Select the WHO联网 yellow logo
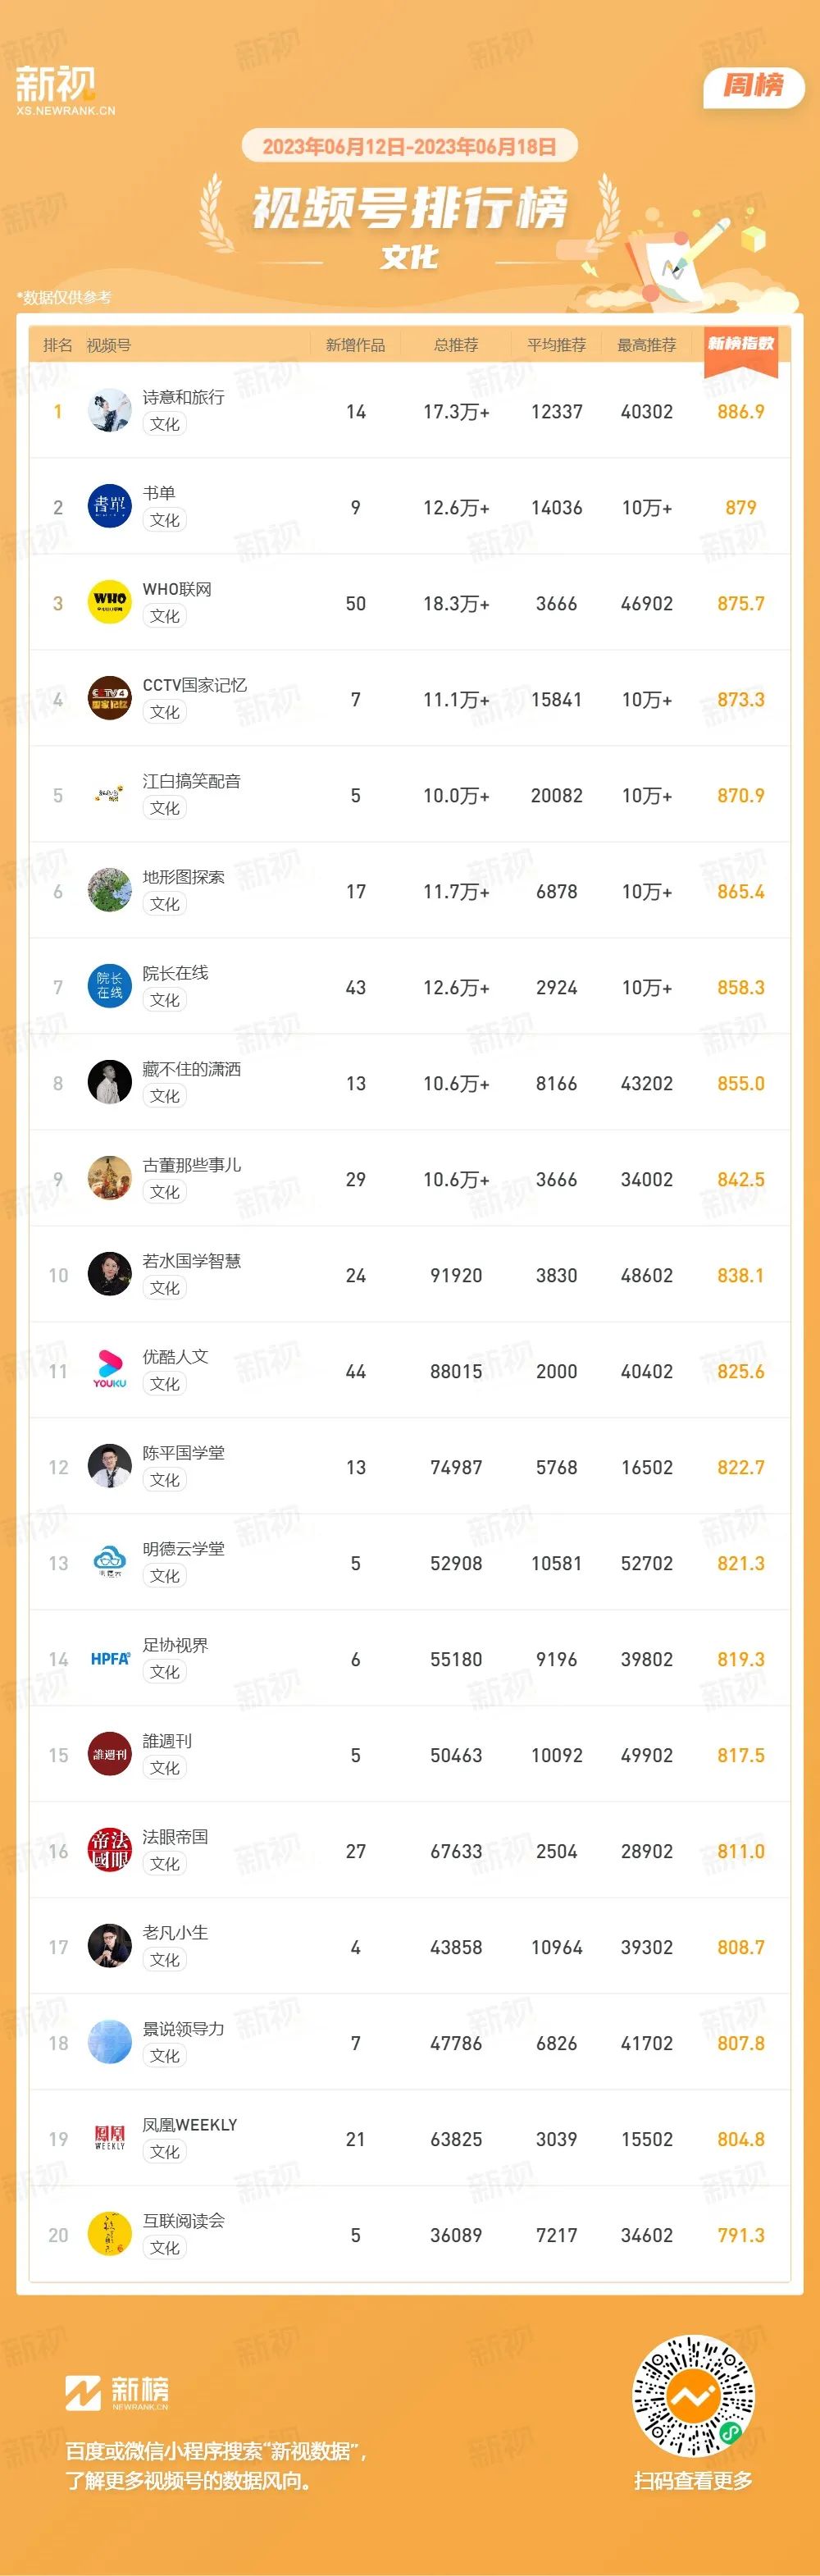The image size is (820, 2576). coord(110,603)
